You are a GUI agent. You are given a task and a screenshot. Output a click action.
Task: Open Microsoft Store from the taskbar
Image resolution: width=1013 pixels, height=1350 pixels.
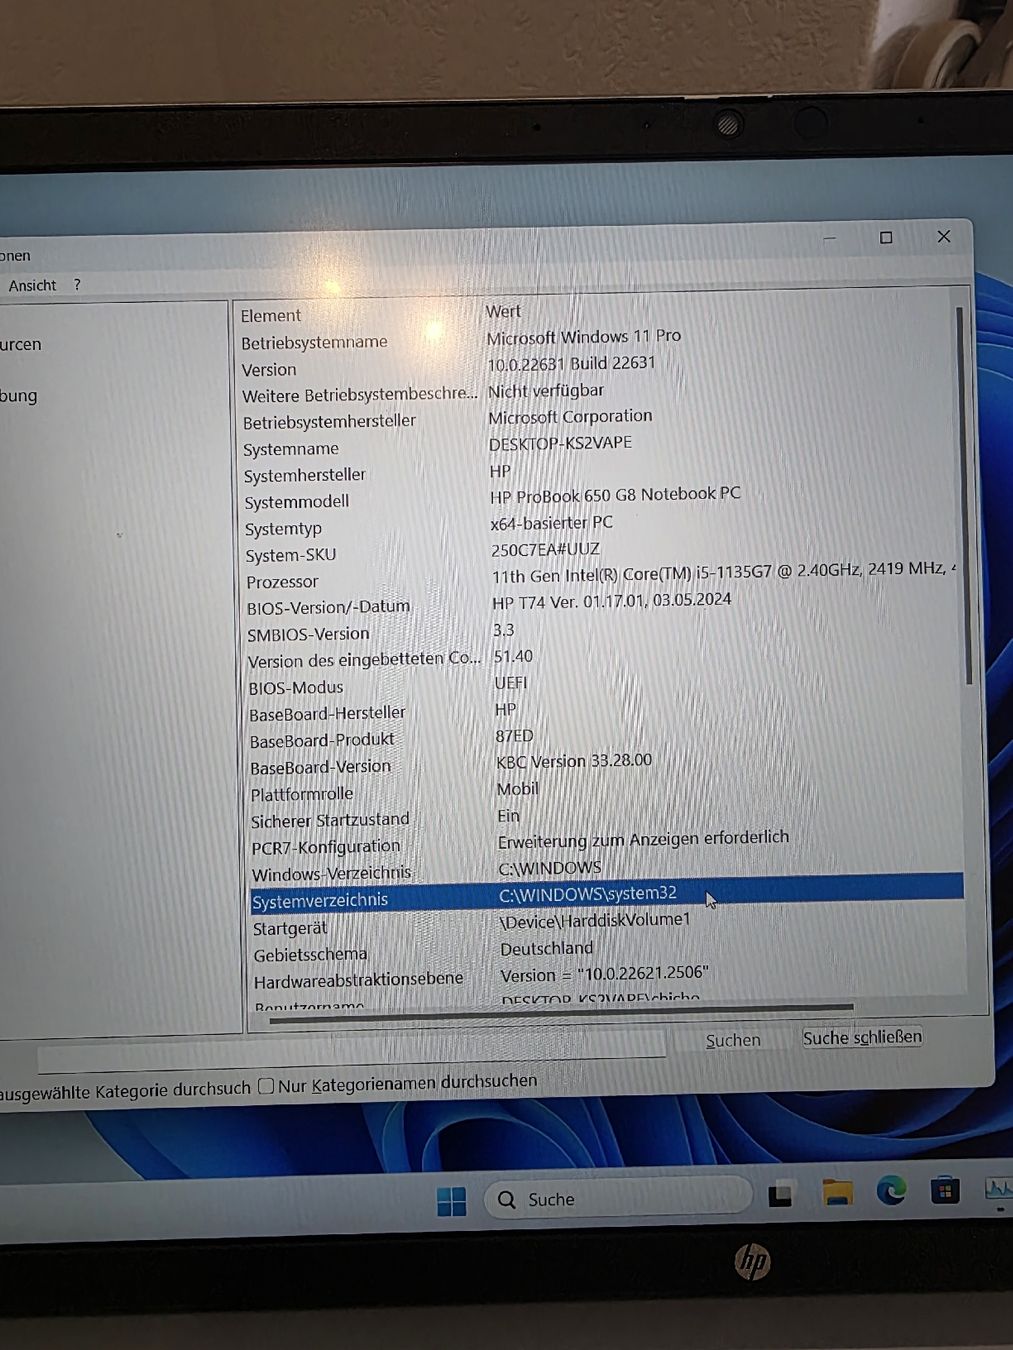coord(945,1190)
